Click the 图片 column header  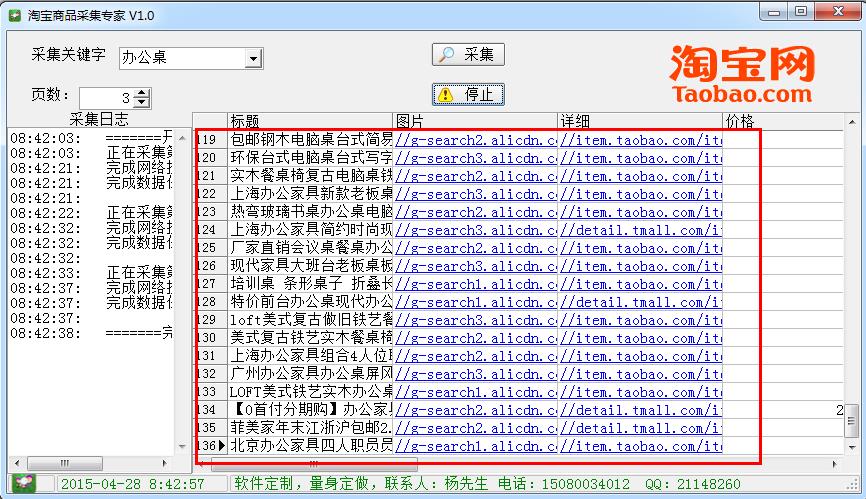click(475, 121)
